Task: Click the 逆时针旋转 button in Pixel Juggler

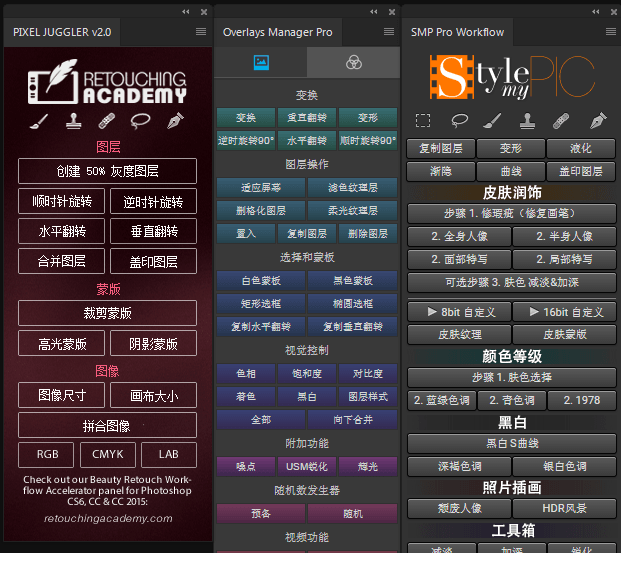Action: pyautogui.click(x=153, y=201)
